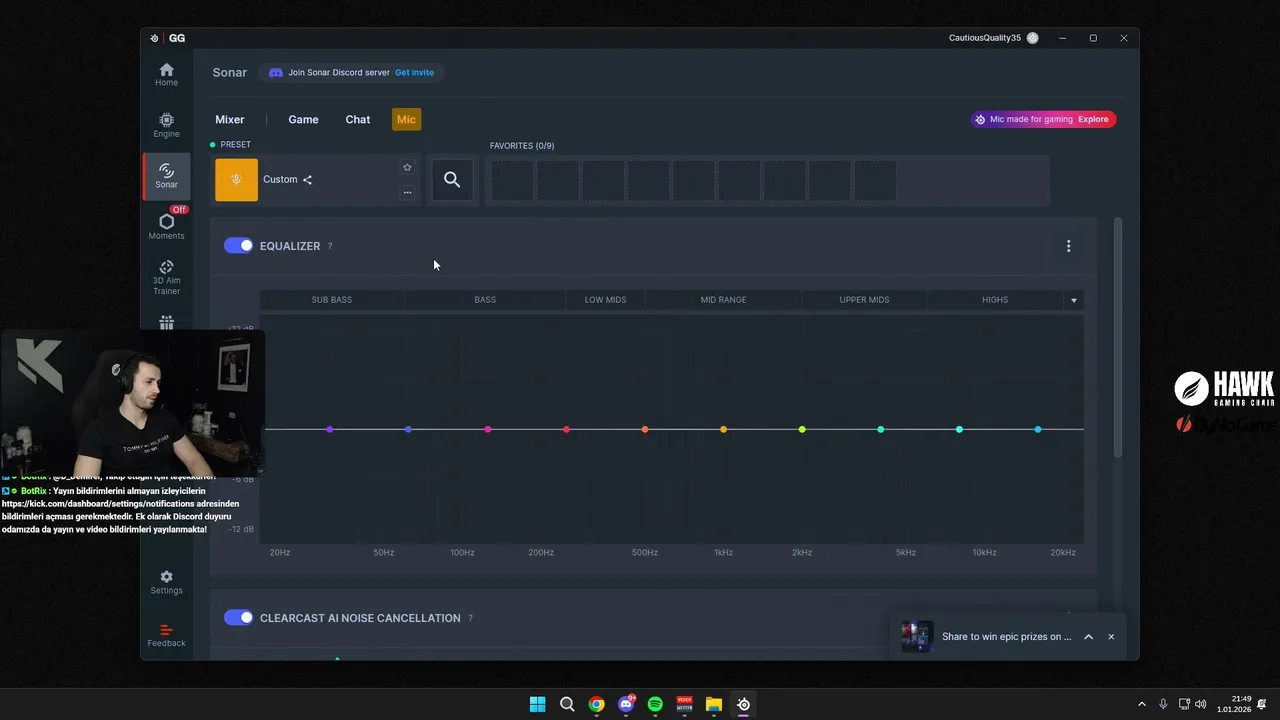Open Windows Start menu
The height and width of the screenshot is (720, 1280).
tap(537, 704)
